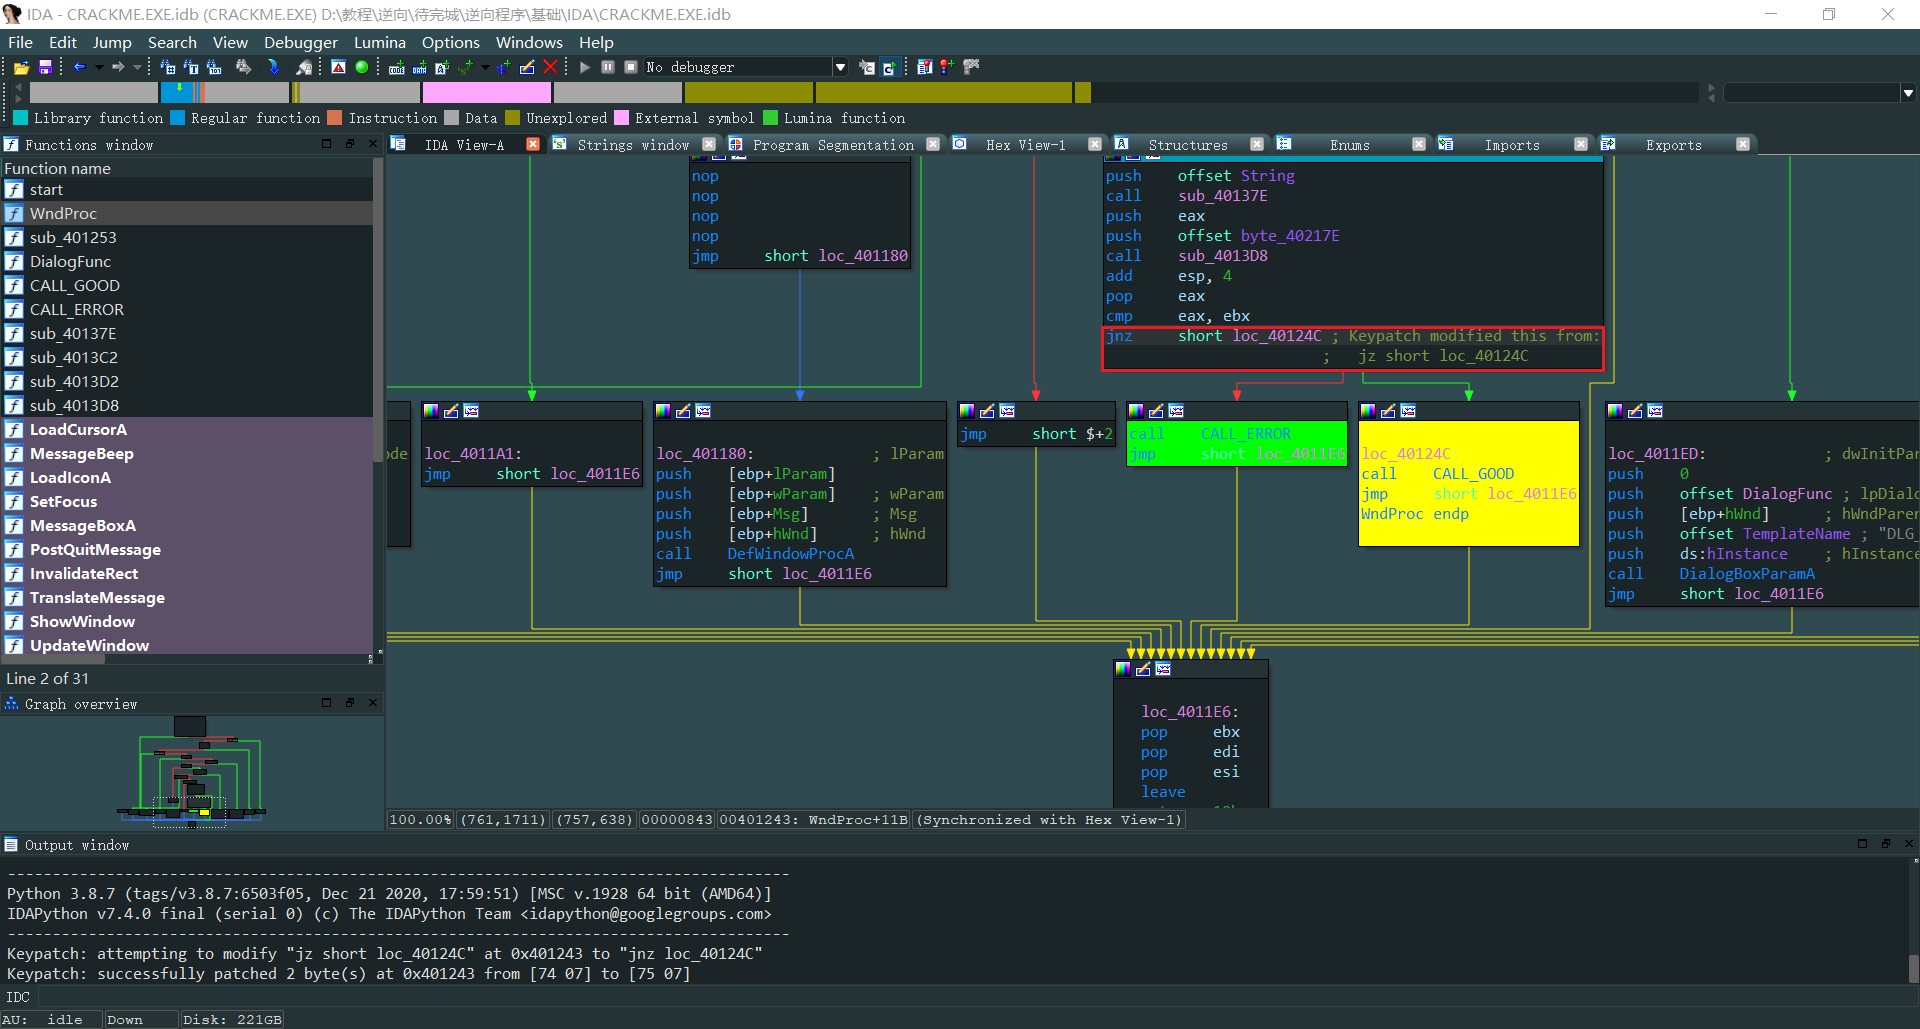Click node color icon on yellow loc_40124C block

1368,411
